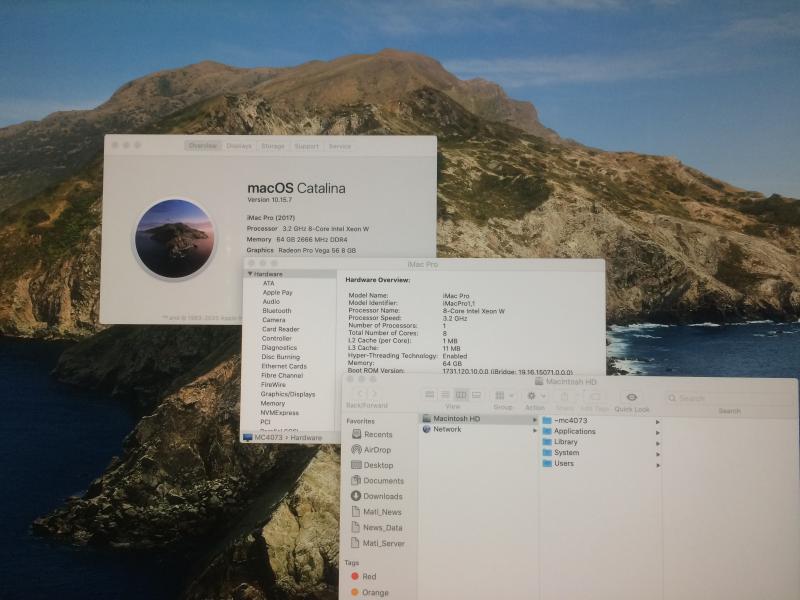Viewport: 800px width, 600px height.
Task: Open Downloads in Finder sidebar
Action: (x=377, y=496)
